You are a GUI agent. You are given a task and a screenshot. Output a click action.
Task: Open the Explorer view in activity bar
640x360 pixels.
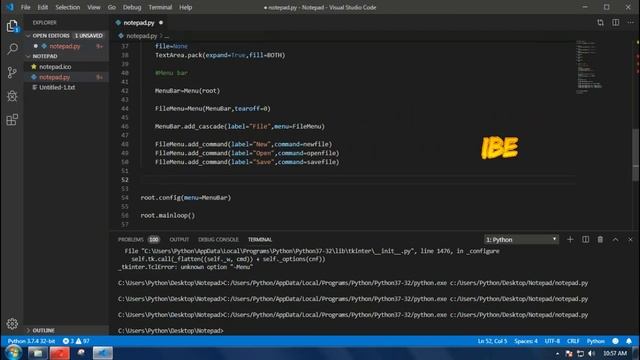[x=12, y=26]
